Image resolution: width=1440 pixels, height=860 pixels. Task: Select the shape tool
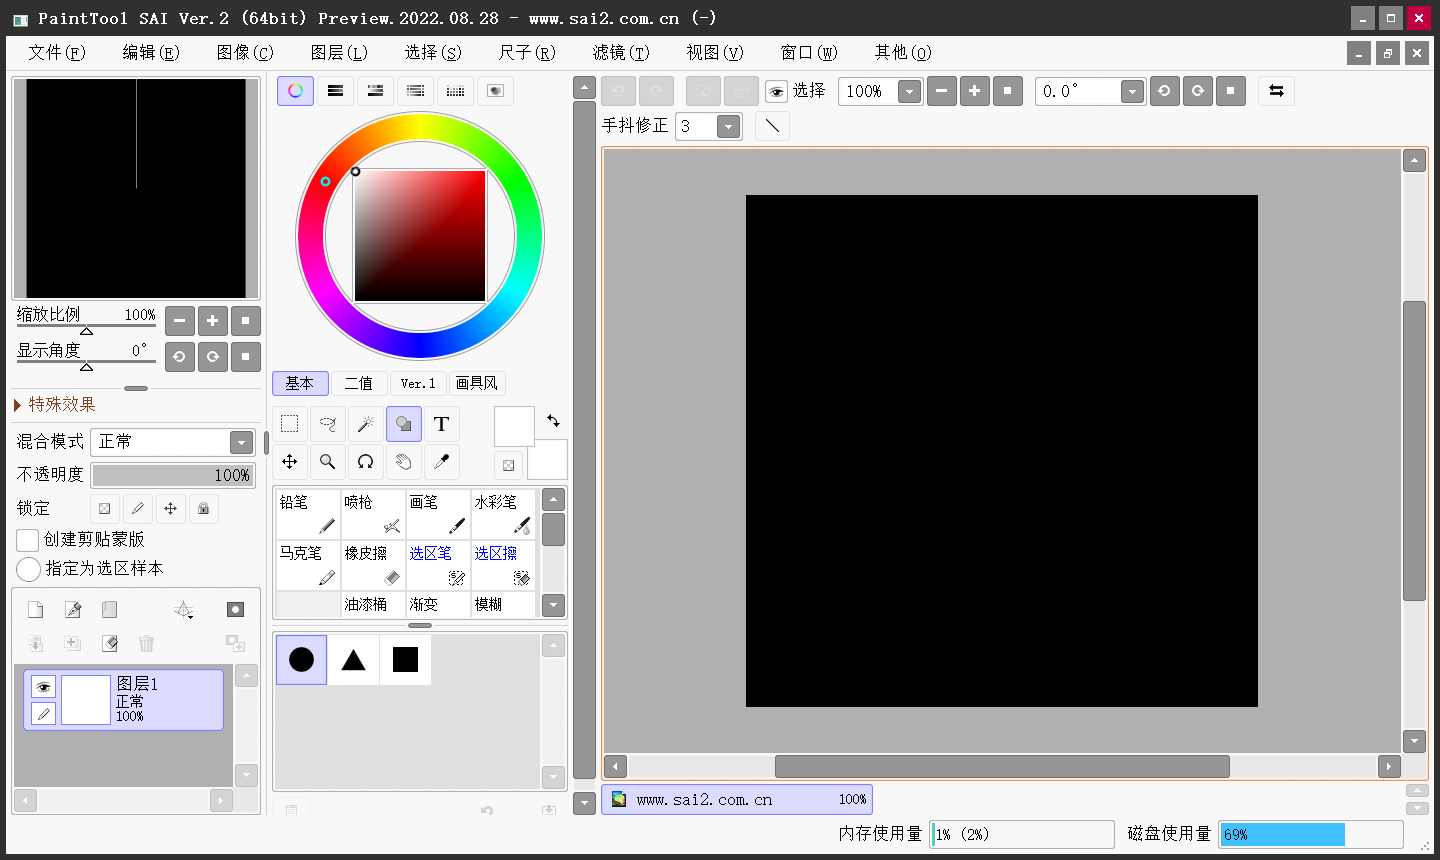click(x=404, y=424)
